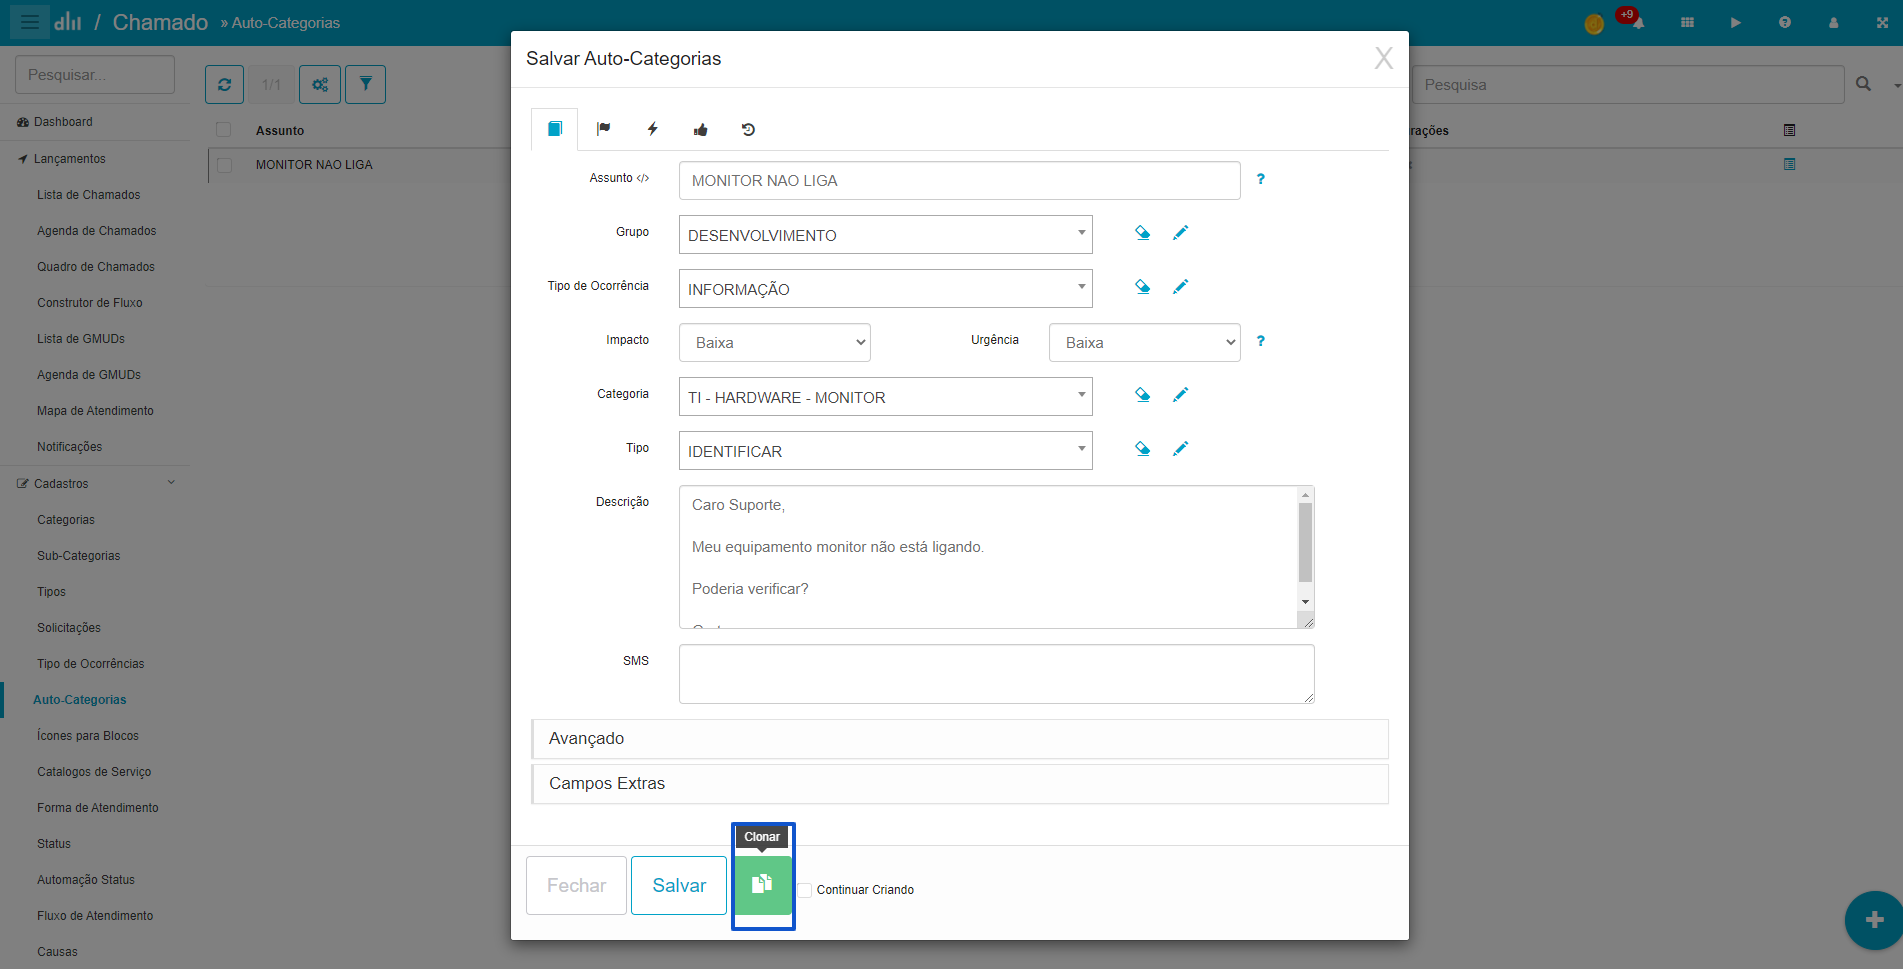Switch to the lightning bolt tab
1903x969 pixels.
[x=652, y=129]
